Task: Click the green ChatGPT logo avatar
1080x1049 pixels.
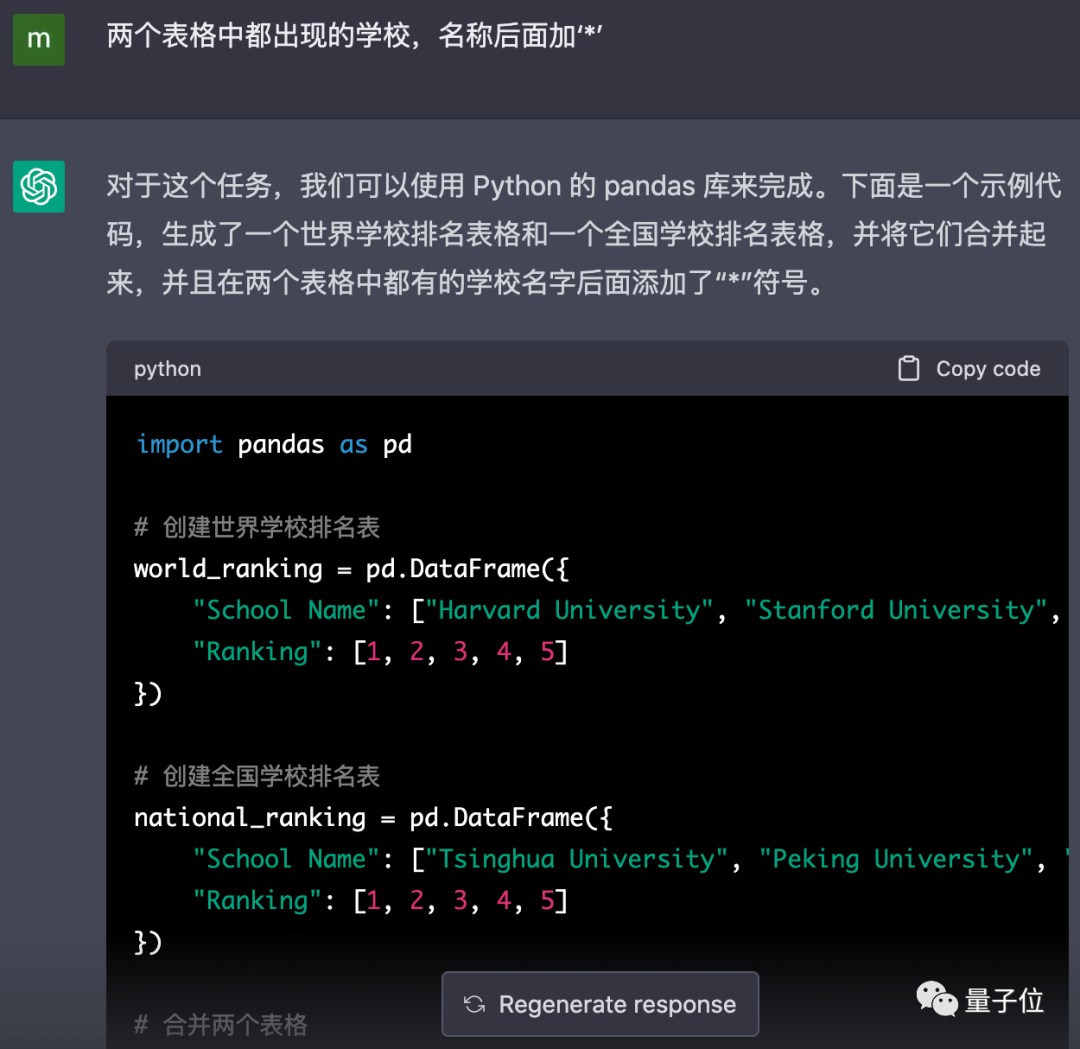Action: point(38,187)
